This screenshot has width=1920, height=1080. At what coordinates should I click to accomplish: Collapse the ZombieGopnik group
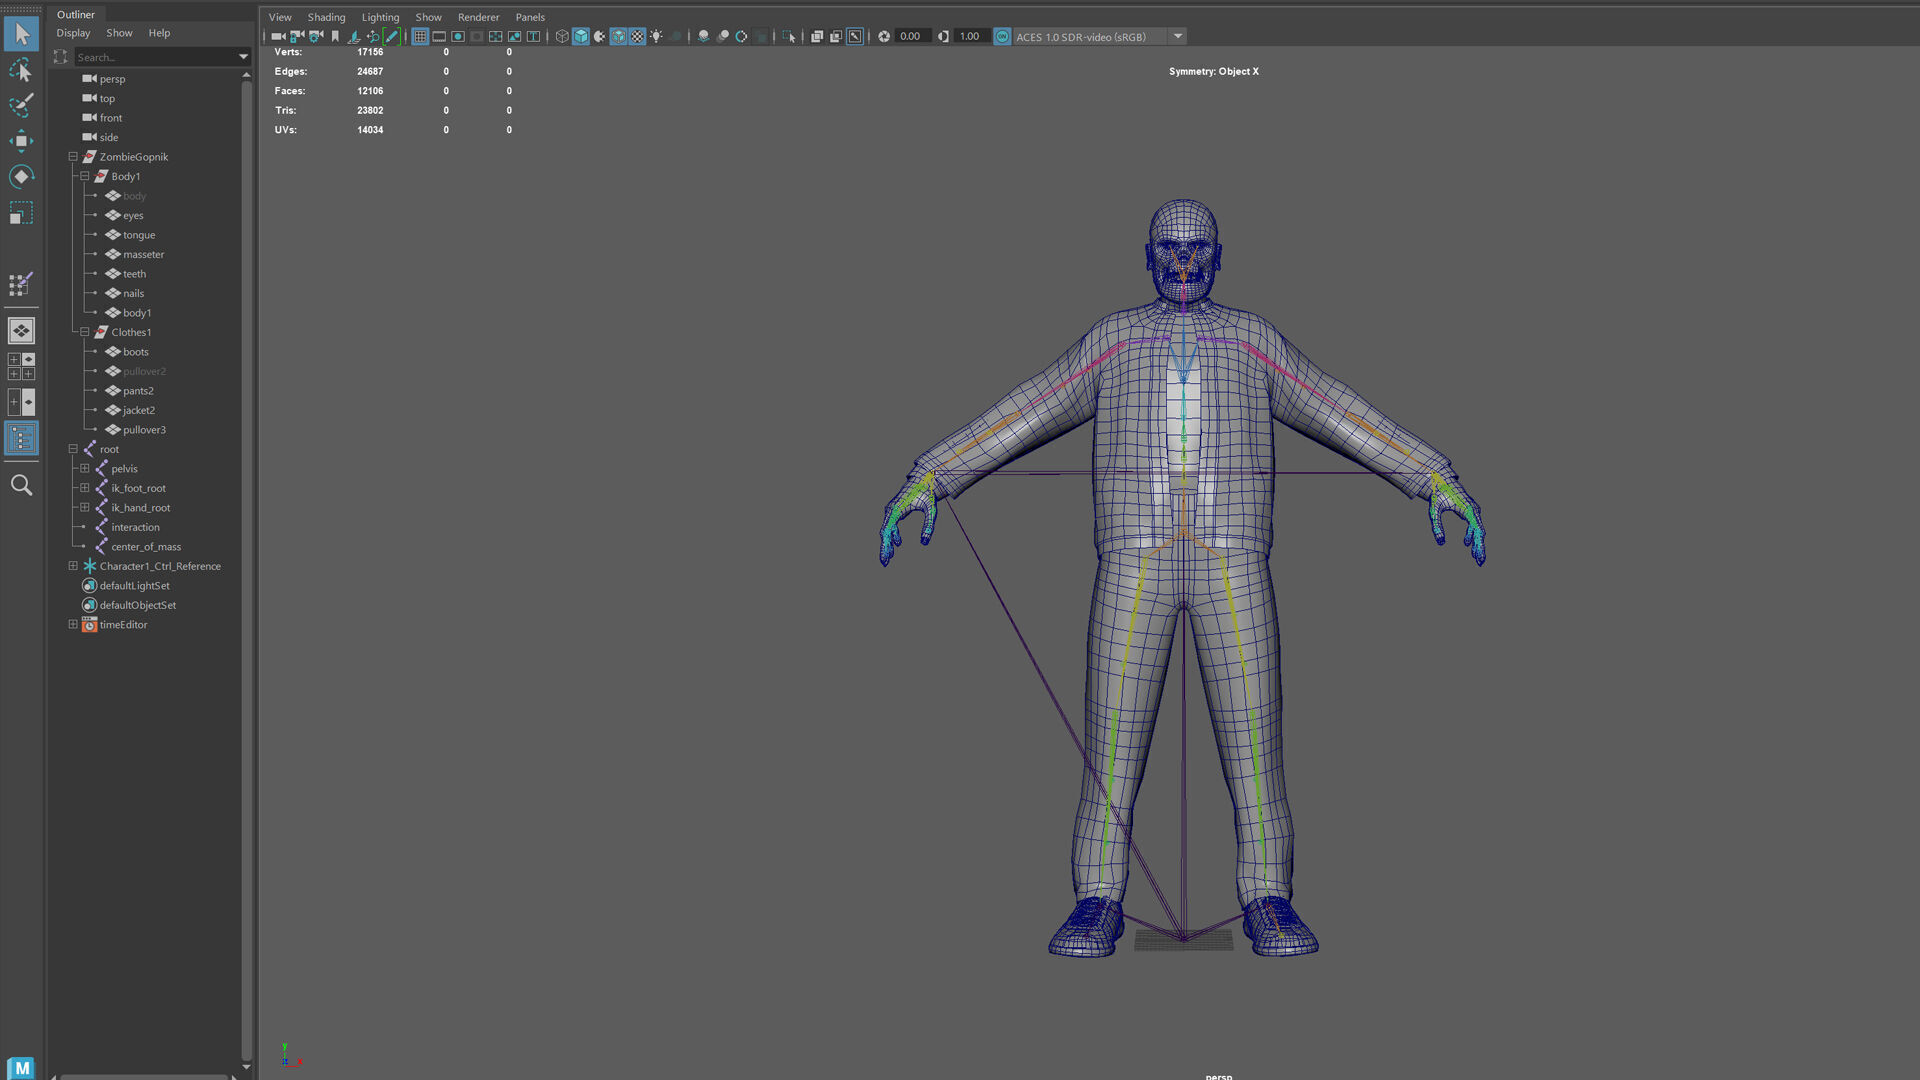click(73, 157)
